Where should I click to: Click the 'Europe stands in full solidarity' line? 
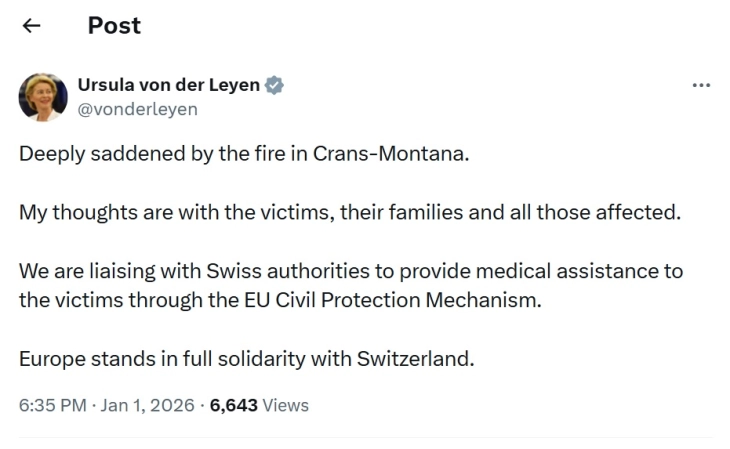(x=246, y=359)
